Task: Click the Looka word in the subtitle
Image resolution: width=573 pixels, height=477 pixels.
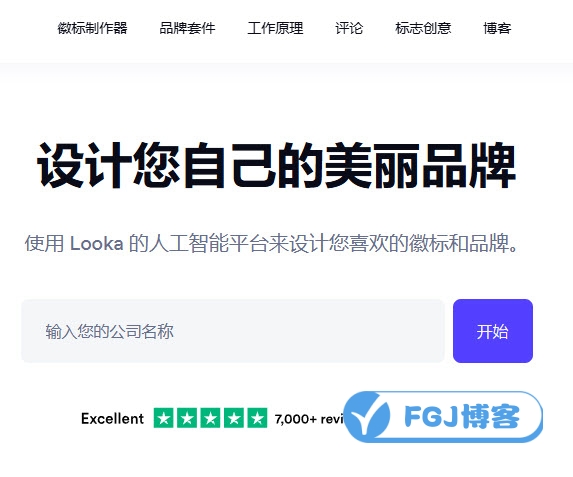Action: (x=96, y=243)
